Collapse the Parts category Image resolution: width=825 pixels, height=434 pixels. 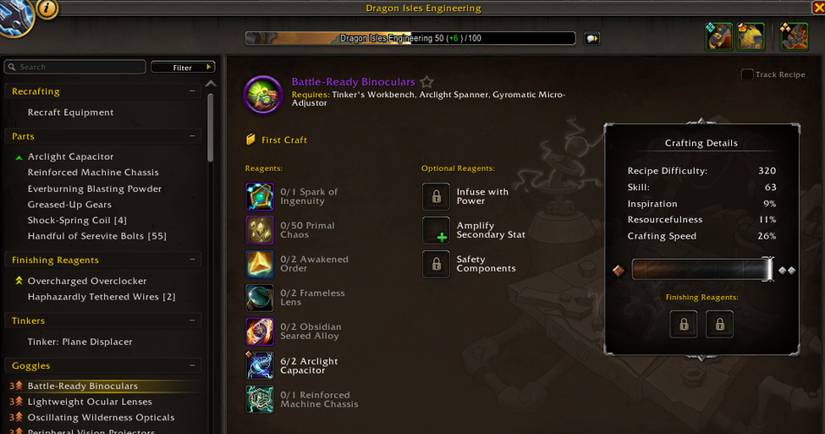192,136
